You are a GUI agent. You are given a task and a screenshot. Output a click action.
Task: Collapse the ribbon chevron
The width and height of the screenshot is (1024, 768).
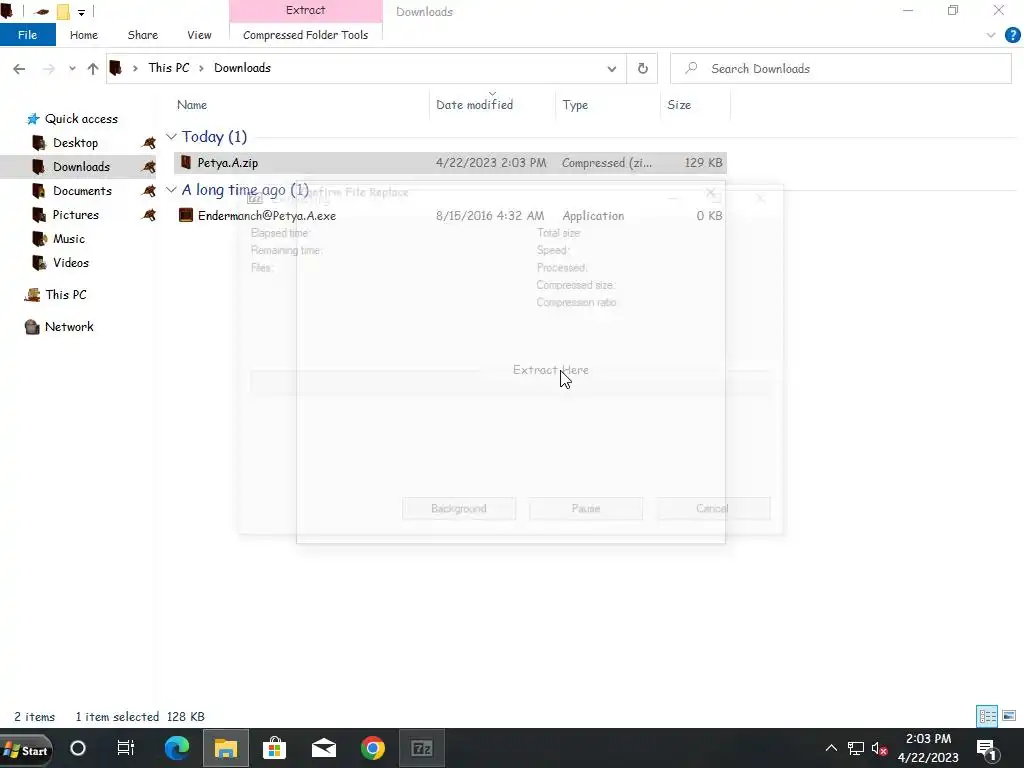(991, 35)
